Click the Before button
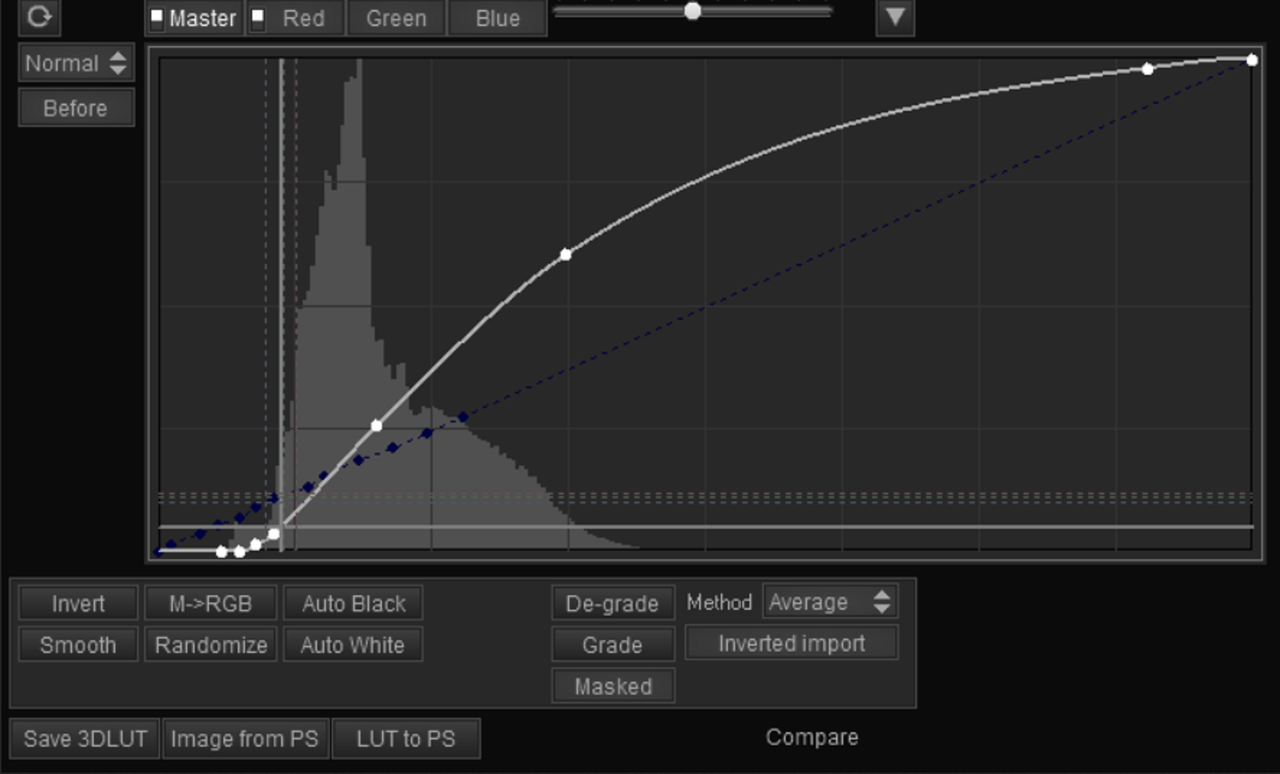 pyautogui.click(x=76, y=108)
